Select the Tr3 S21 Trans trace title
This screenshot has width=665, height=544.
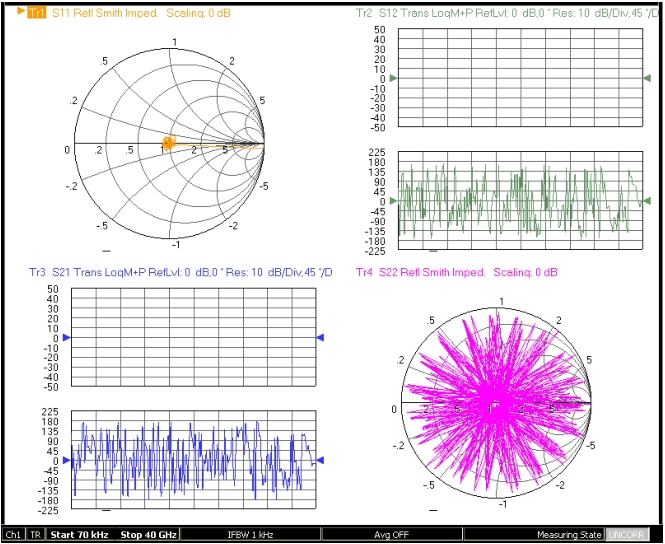pyautogui.click(x=180, y=272)
